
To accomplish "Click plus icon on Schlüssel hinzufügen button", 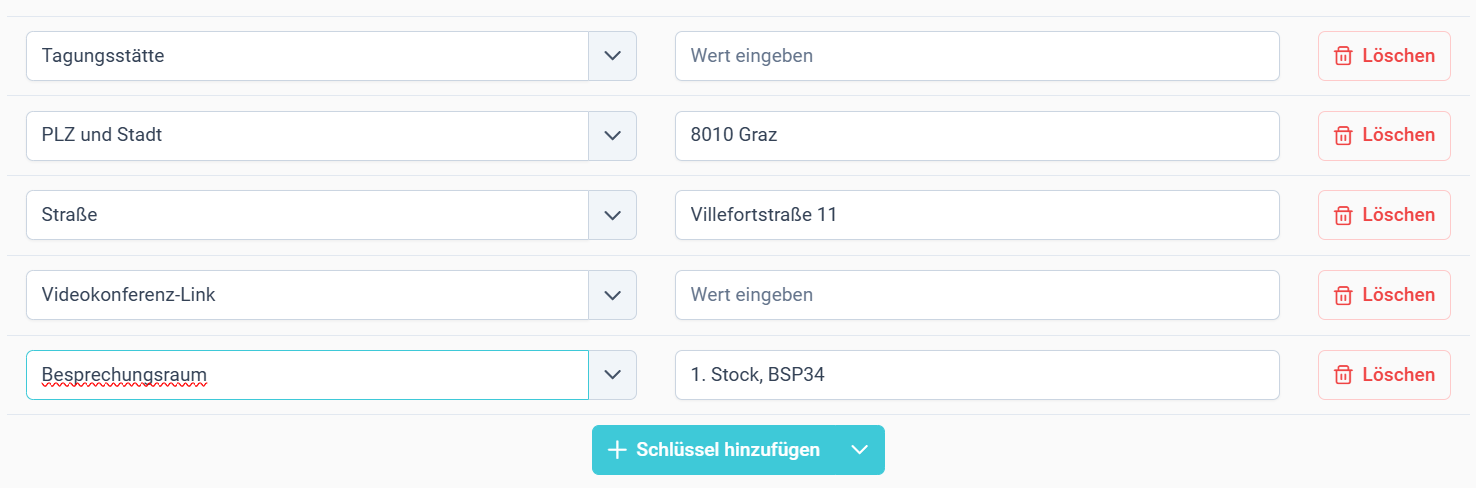I will point(618,450).
